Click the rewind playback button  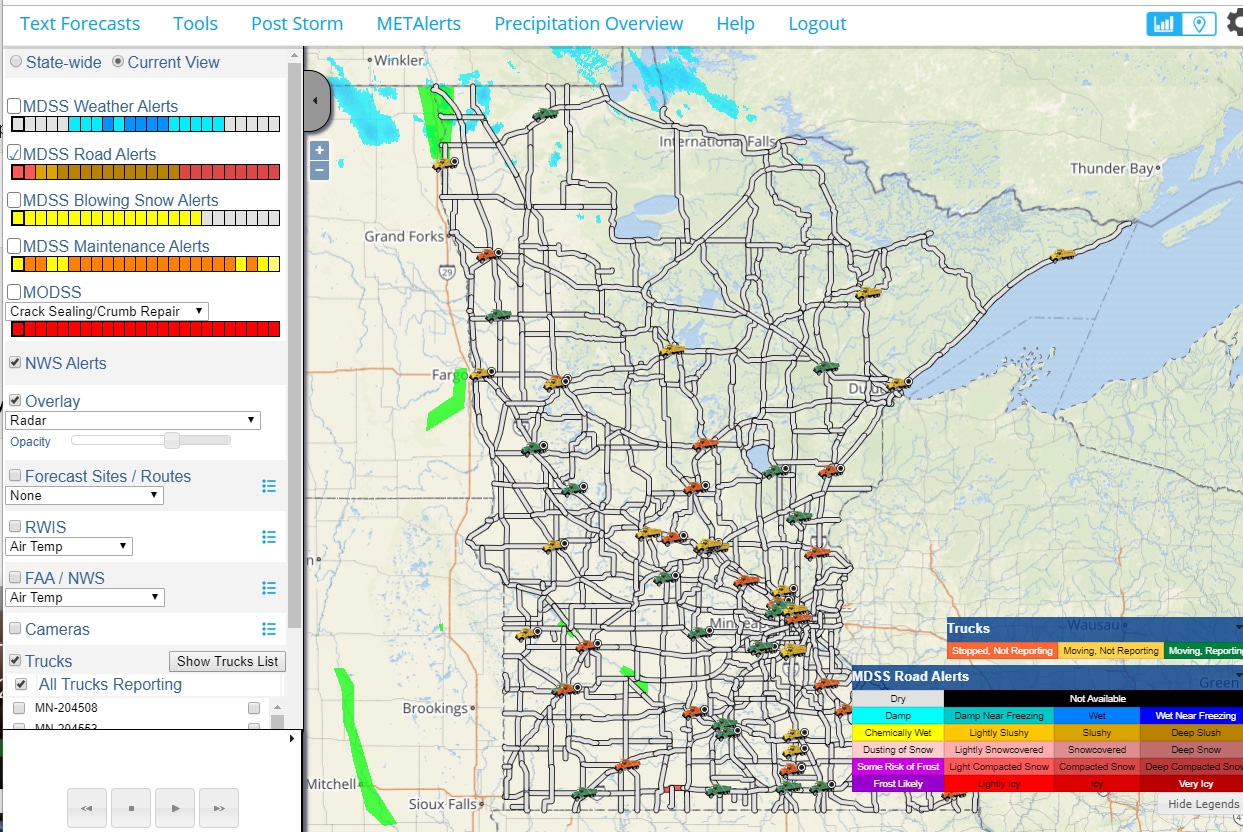coord(87,807)
